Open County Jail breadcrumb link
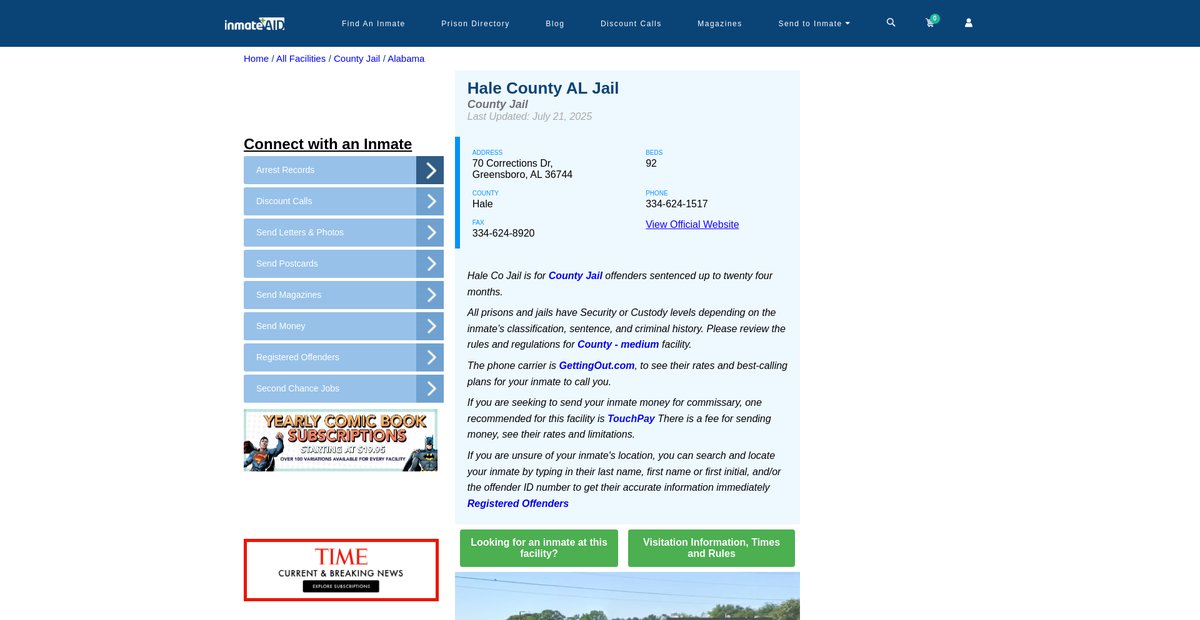 [357, 58]
